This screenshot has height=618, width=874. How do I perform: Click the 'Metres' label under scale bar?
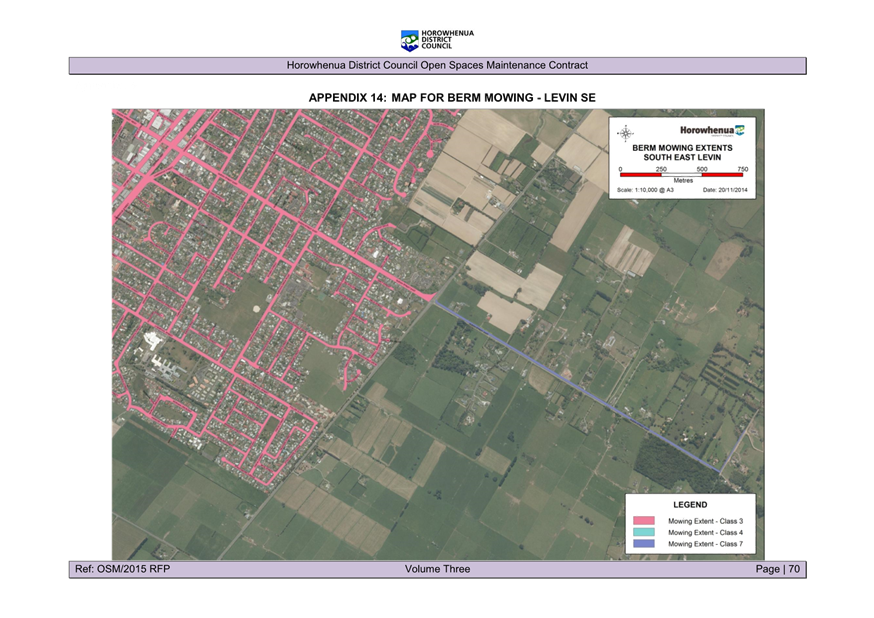coord(683,181)
